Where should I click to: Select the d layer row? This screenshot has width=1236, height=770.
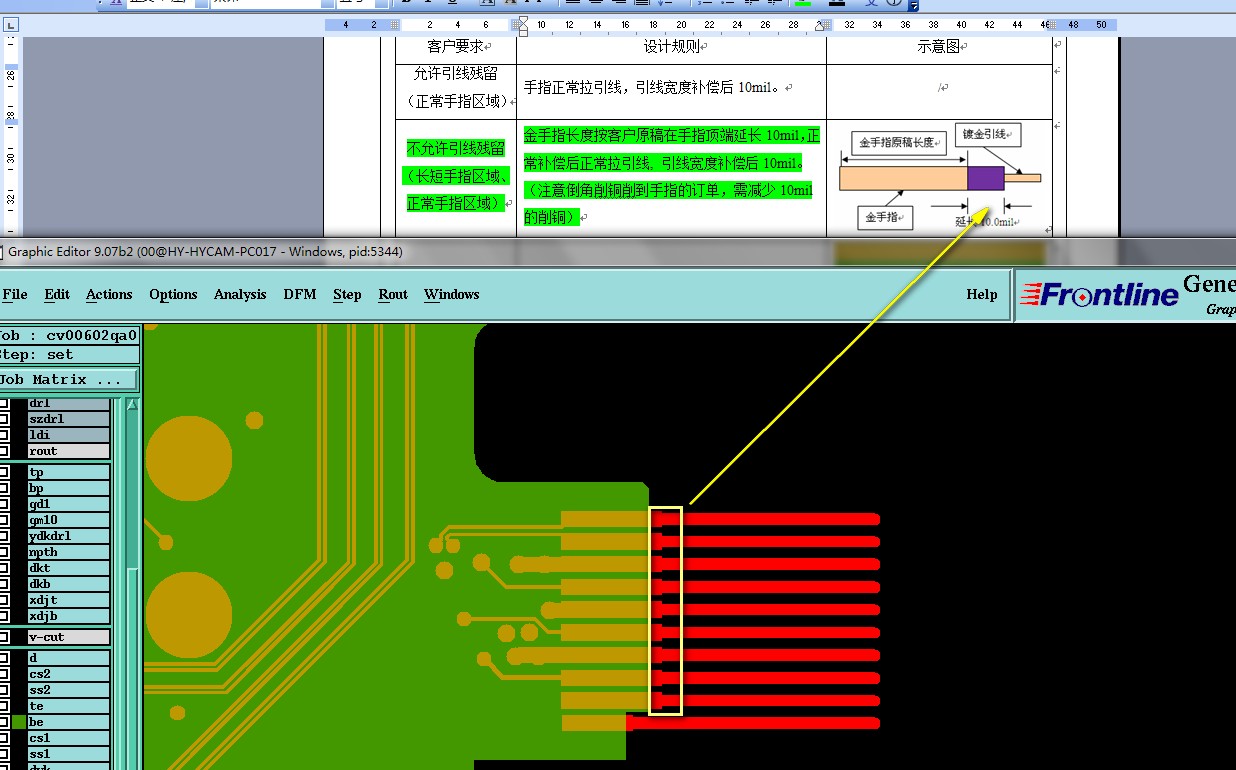coord(69,658)
